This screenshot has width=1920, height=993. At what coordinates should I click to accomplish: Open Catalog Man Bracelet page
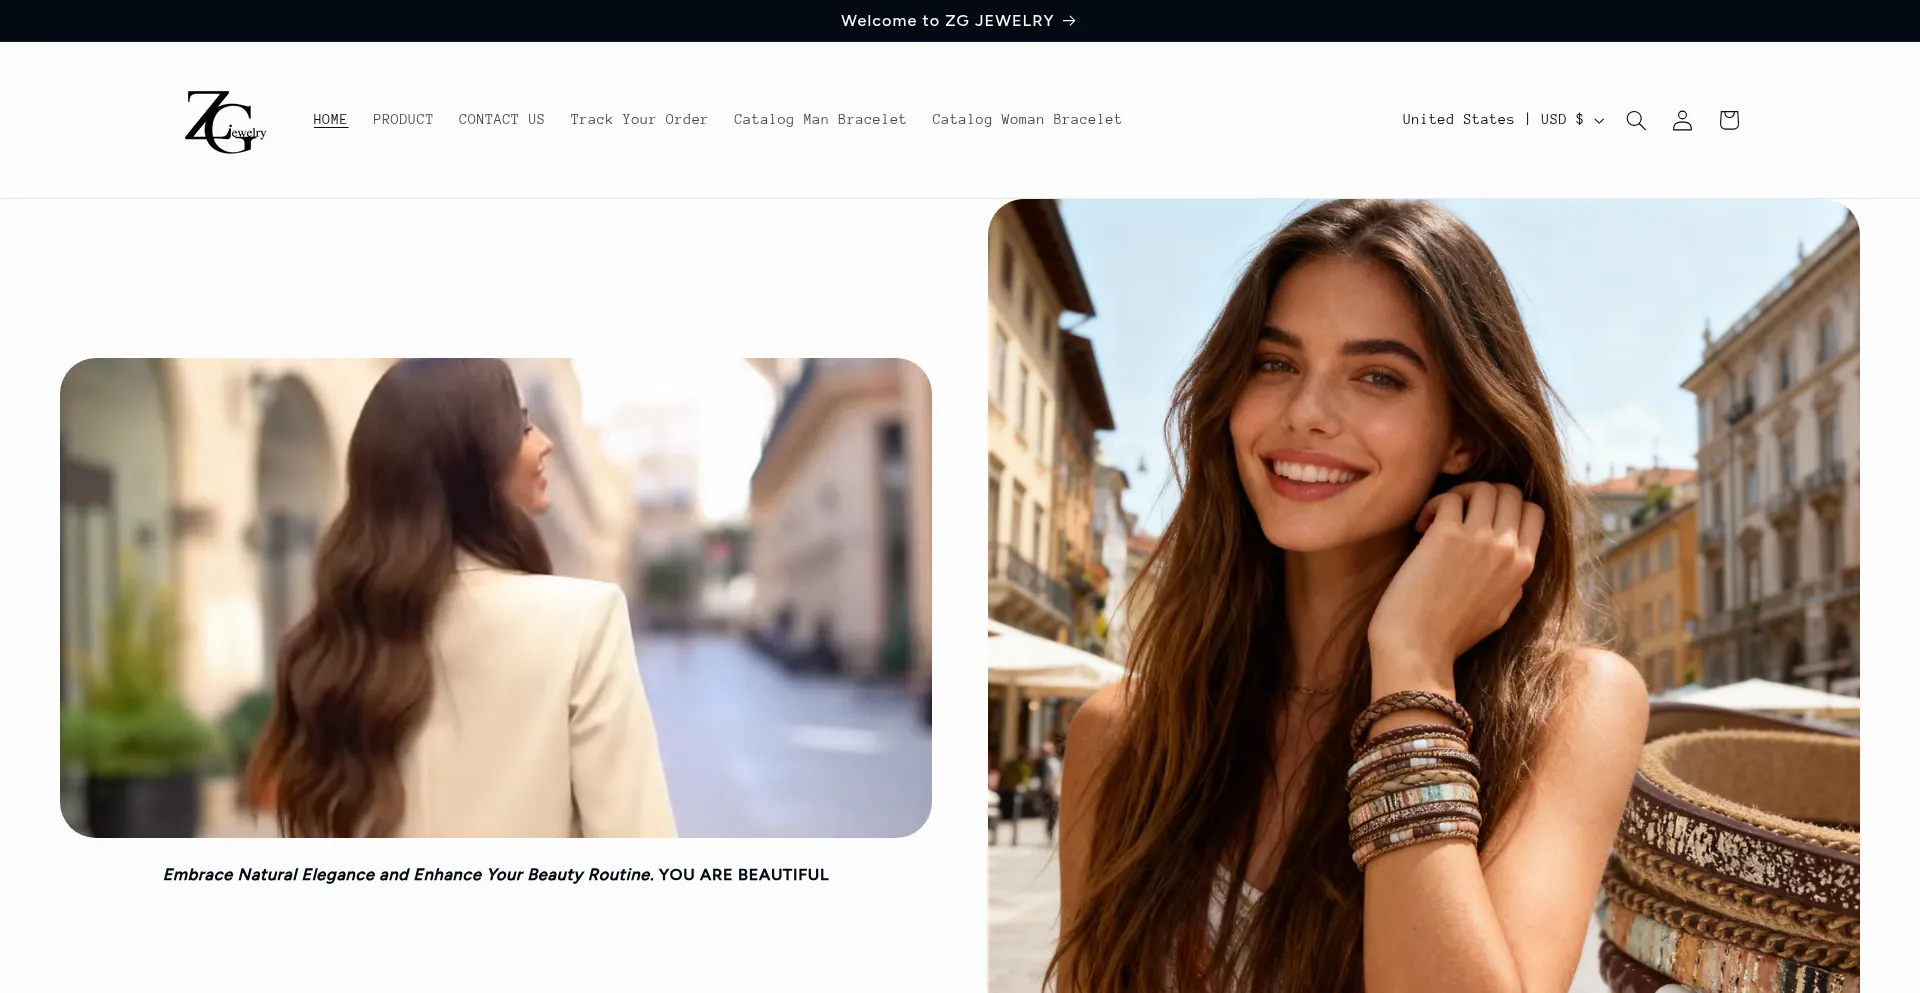(820, 120)
